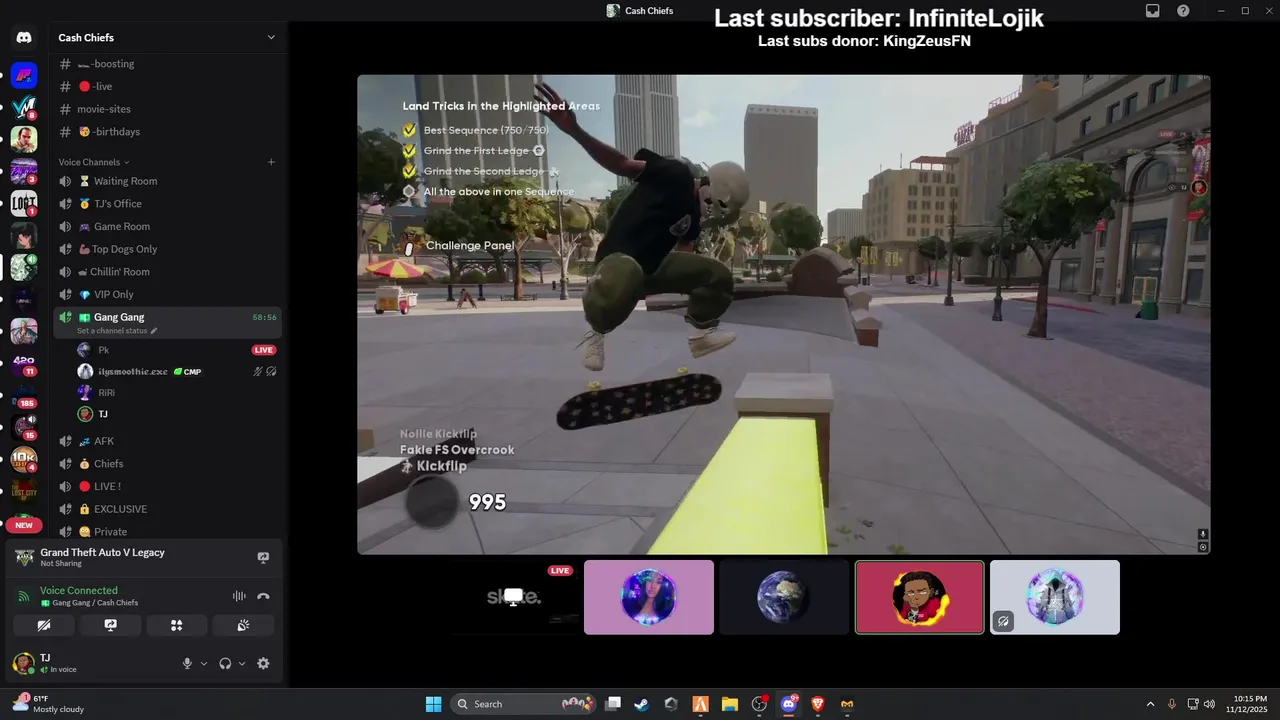Open File Explorer from the taskbar

tap(729, 704)
